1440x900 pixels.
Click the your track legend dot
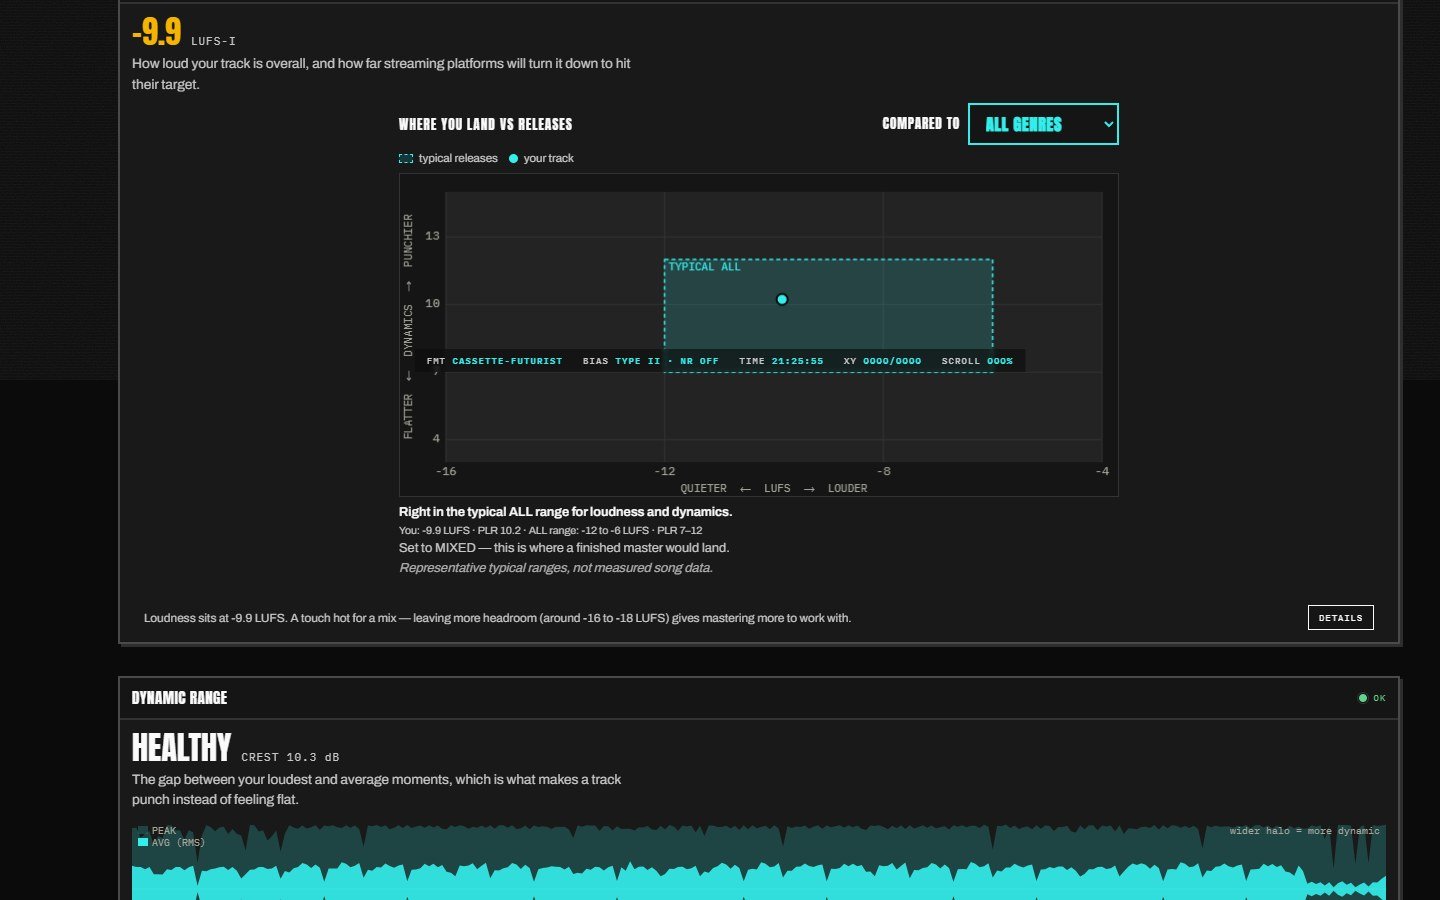click(514, 158)
